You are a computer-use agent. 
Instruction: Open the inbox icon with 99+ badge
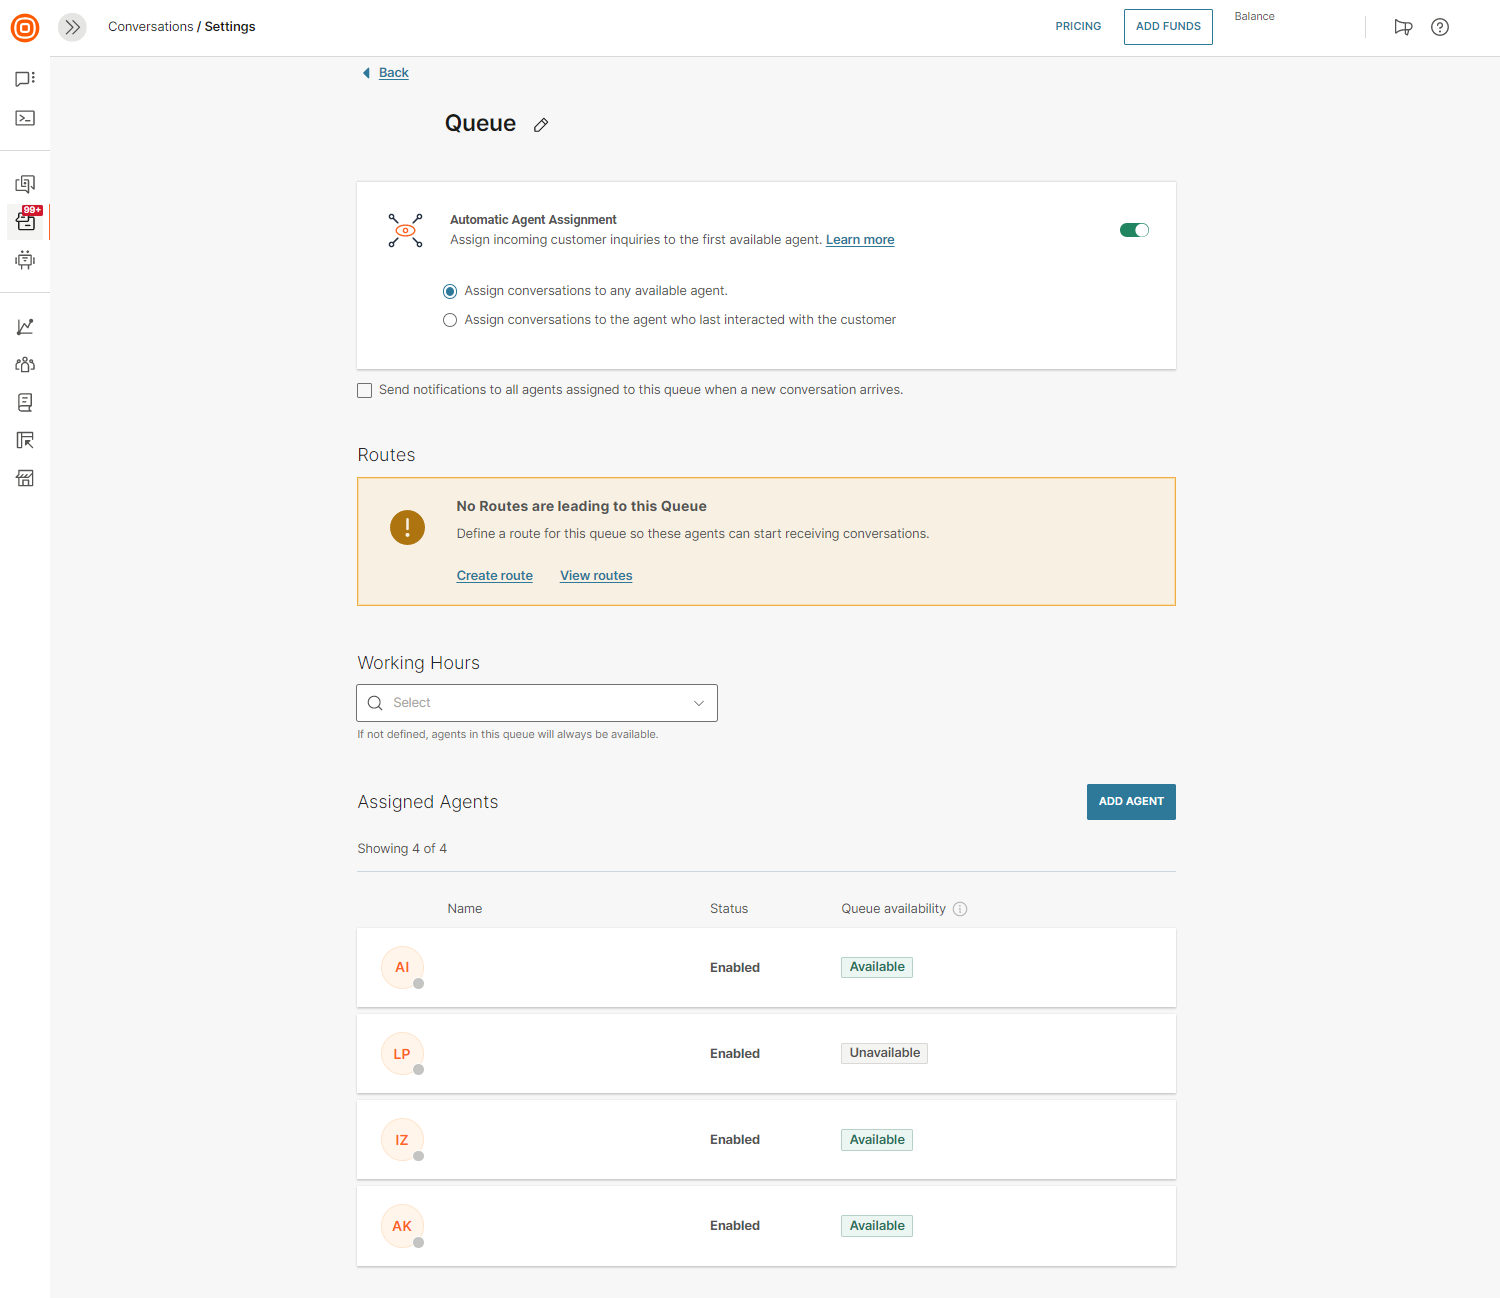point(26,221)
